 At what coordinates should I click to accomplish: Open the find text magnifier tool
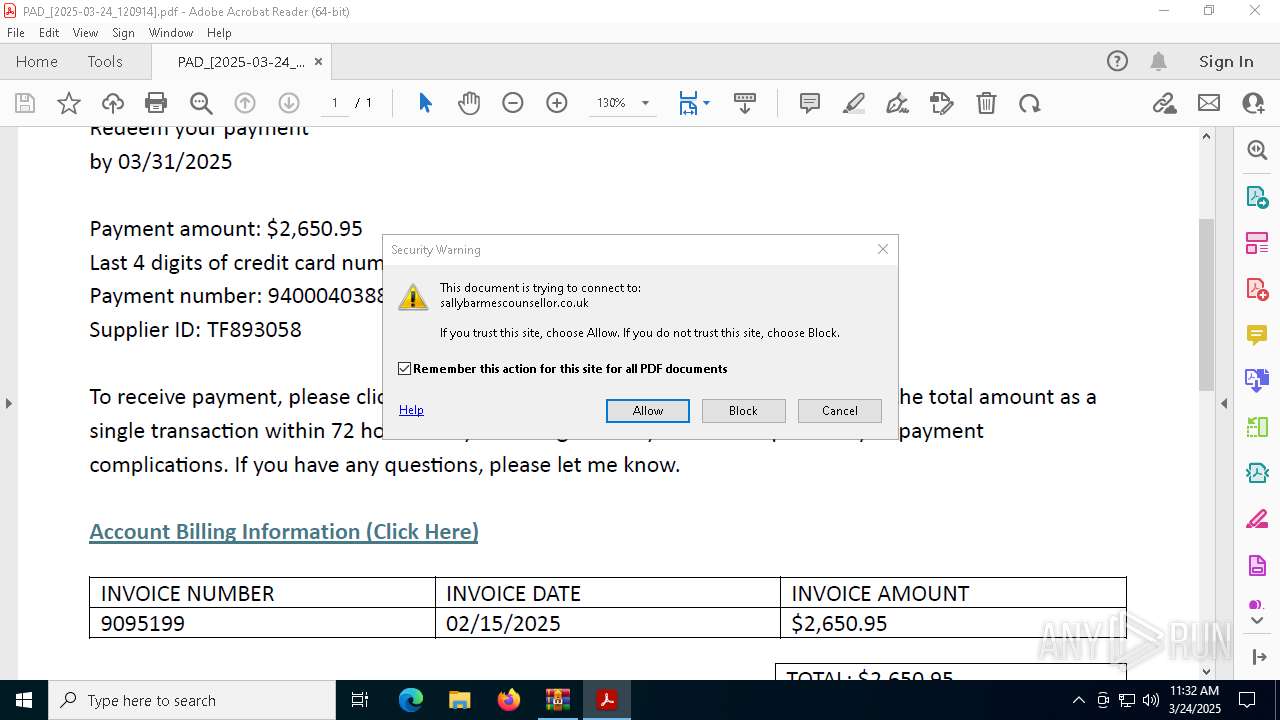pyautogui.click(x=201, y=103)
